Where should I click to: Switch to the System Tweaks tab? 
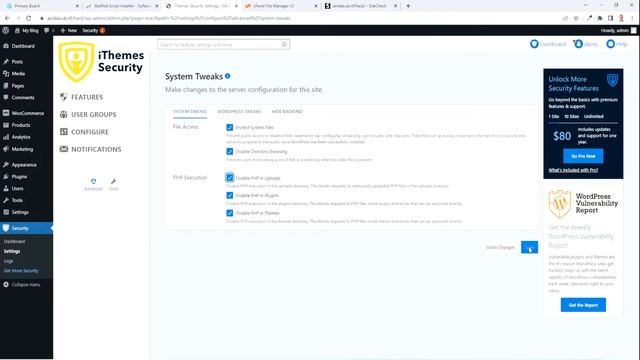[x=190, y=111]
